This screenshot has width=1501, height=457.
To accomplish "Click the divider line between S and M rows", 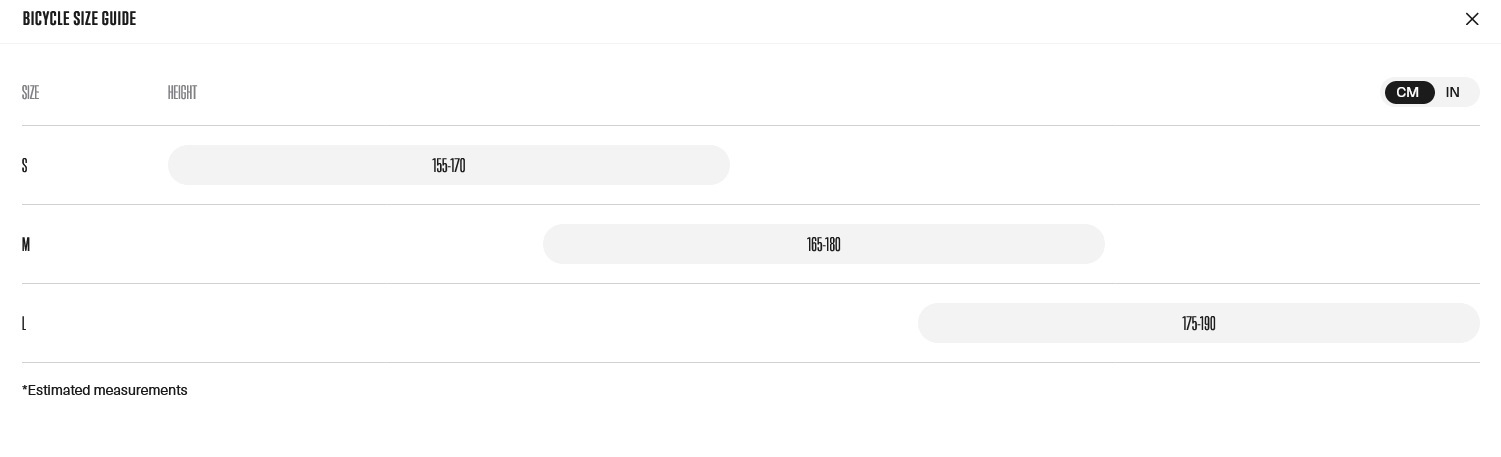I will [x=751, y=204].
